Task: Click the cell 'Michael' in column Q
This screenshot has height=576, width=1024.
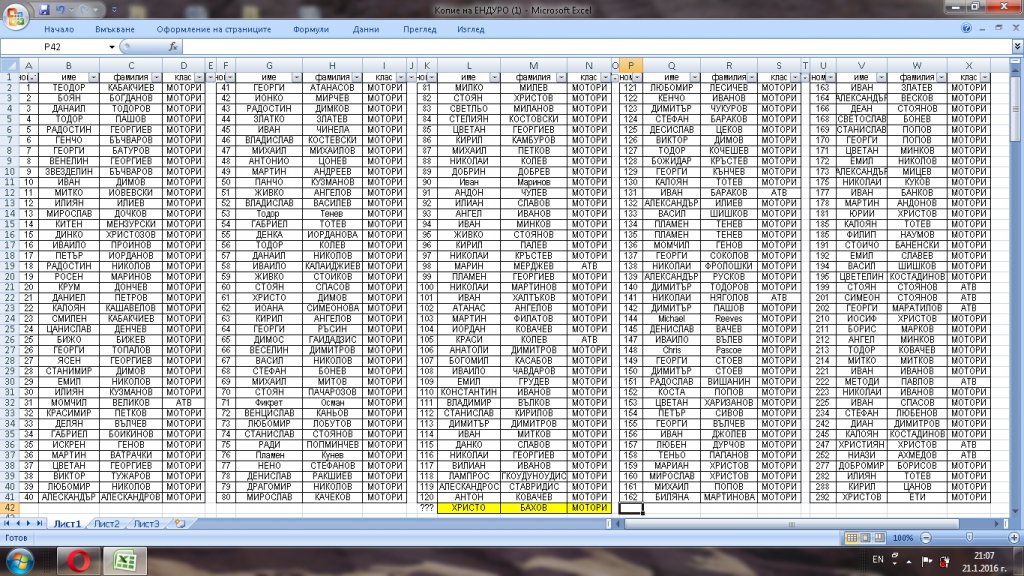Action: [671, 319]
